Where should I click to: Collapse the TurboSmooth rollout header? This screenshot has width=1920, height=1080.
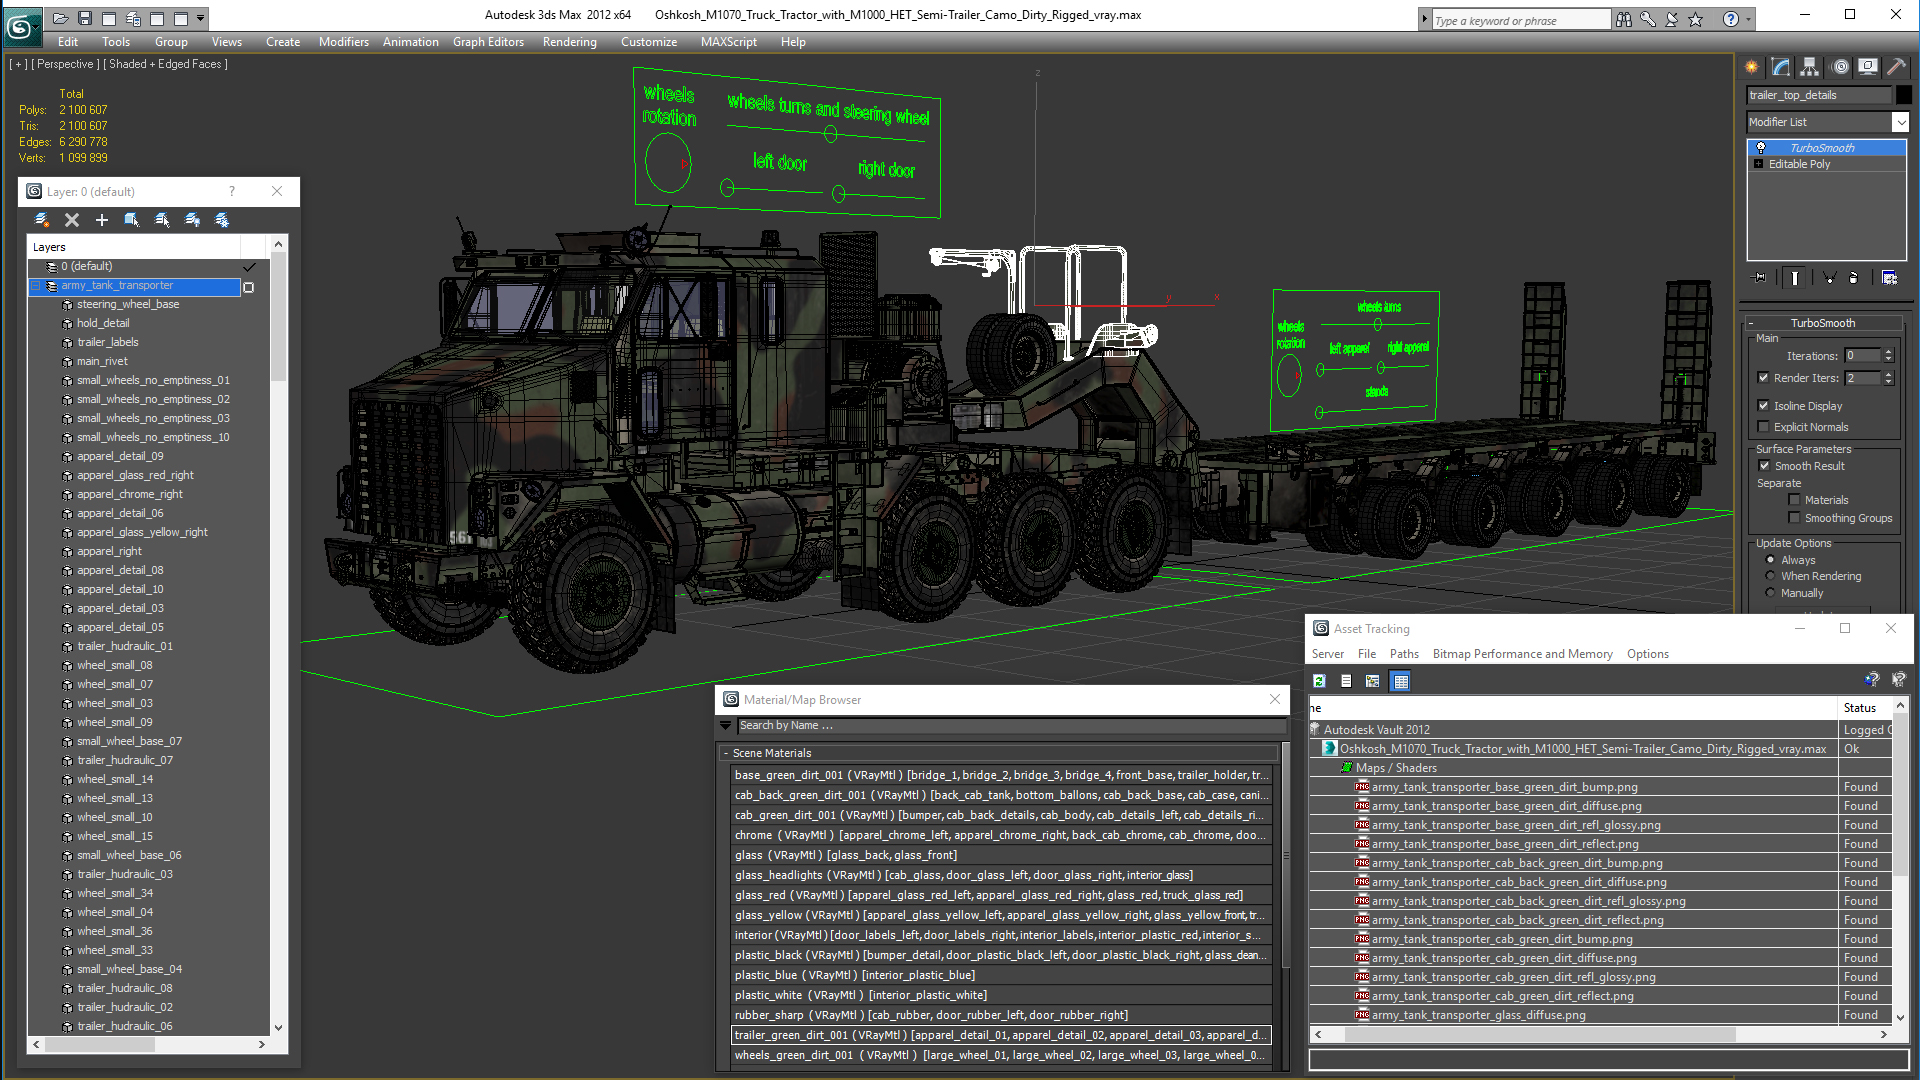coord(1823,323)
